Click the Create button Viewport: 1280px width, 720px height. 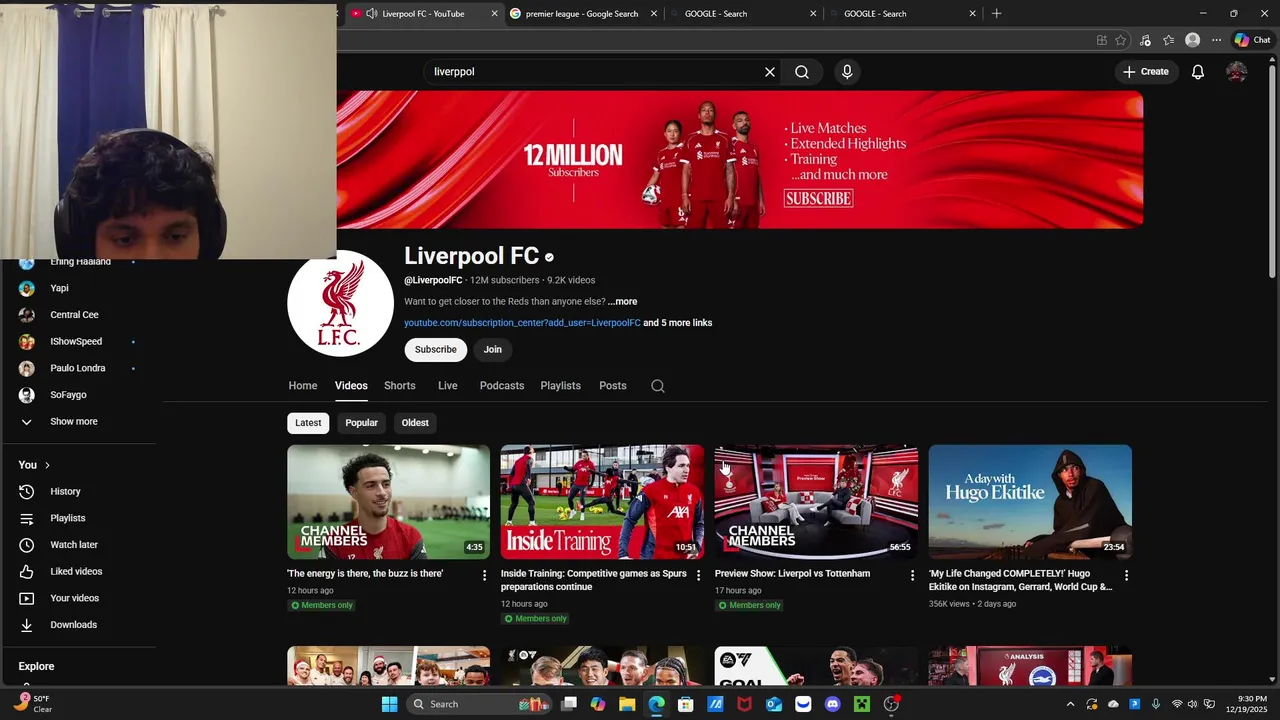coord(1145,72)
